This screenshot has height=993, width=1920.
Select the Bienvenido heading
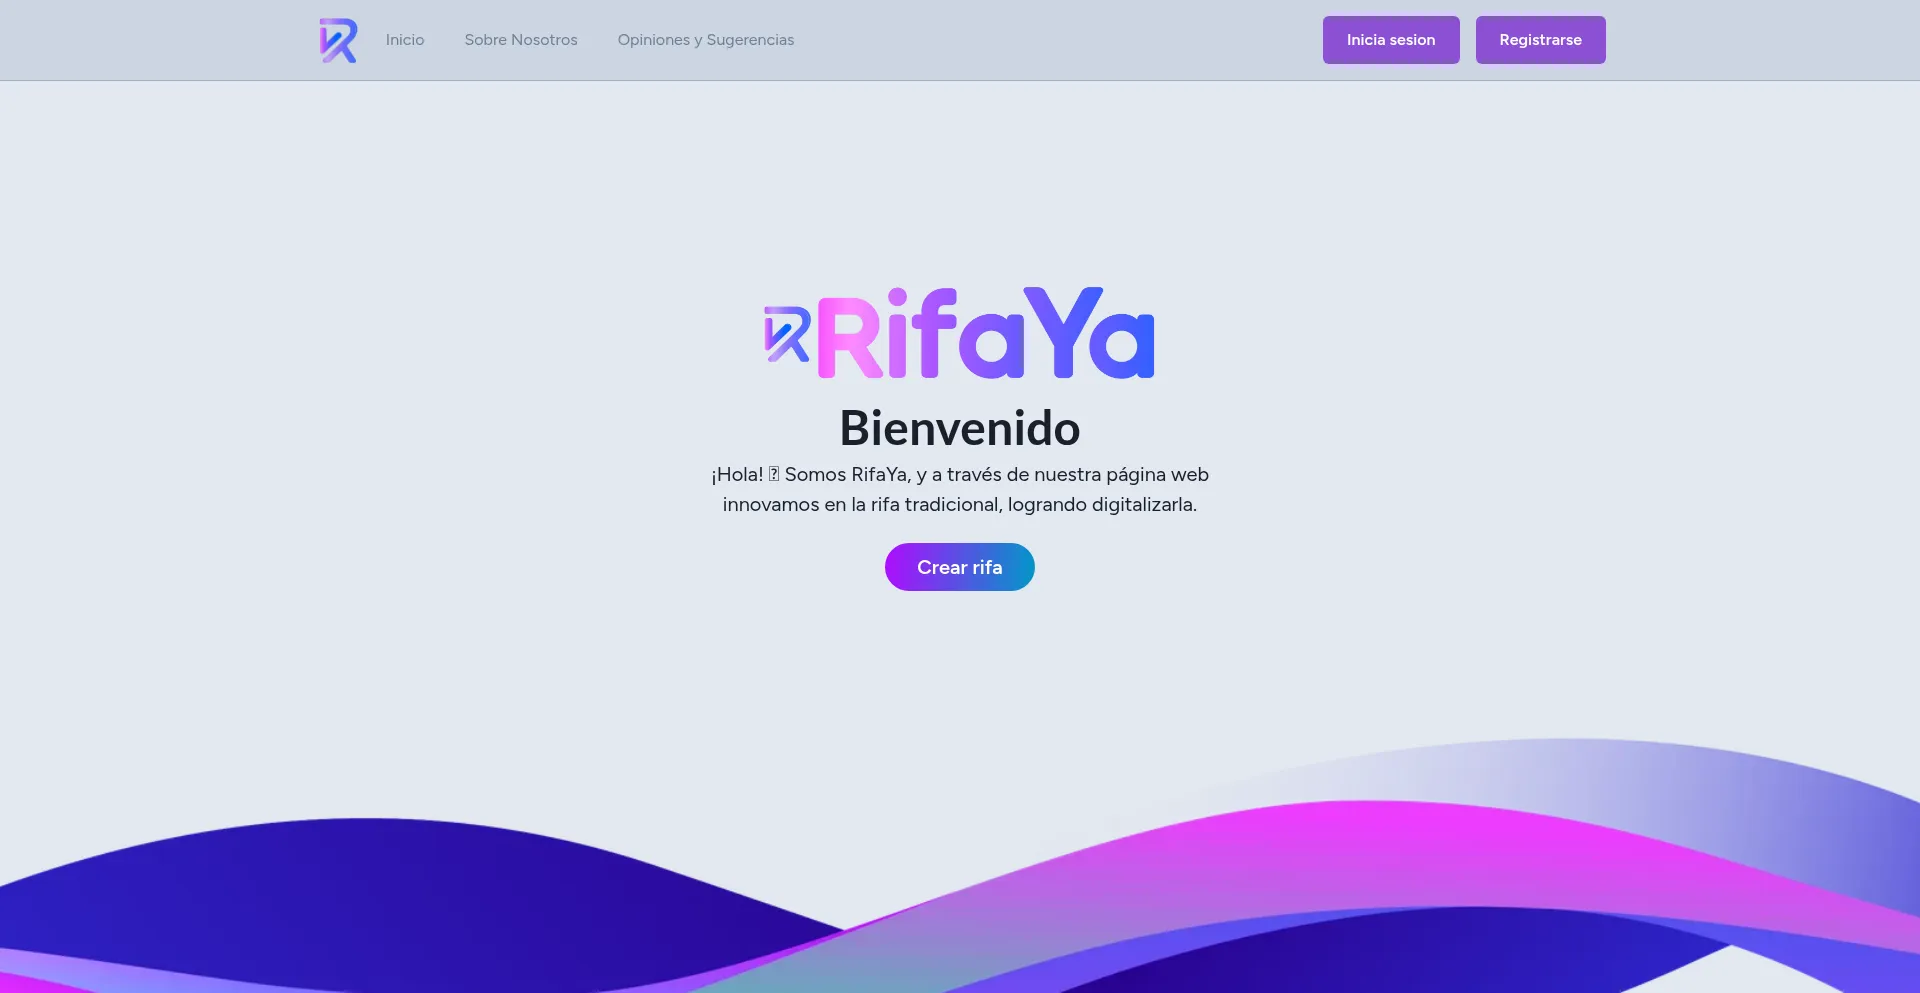[x=959, y=428]
